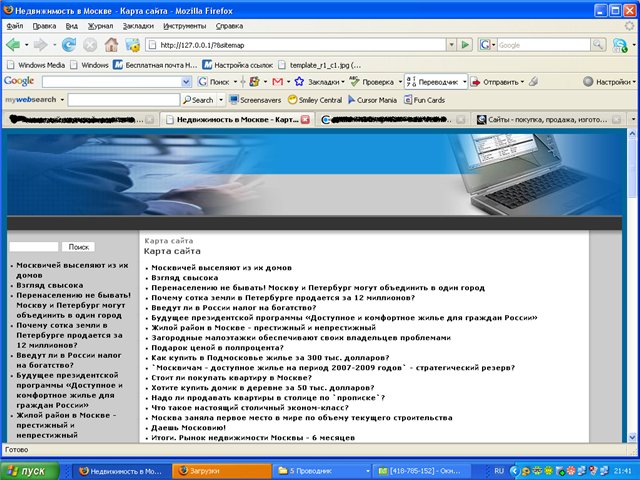Close the Недвижимость в Москве tab
Viewport: 640px width, 480px height.
tap(305, 119)
